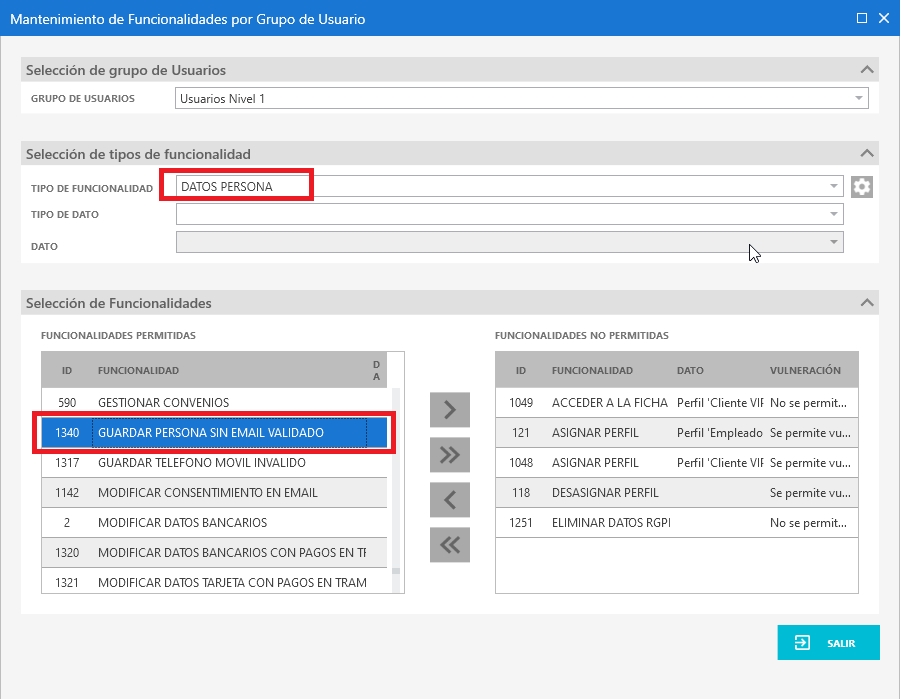Viewport: 901px width, 699px height.
Task: Select row MODIFICAR DATOS BANCARIOS with ID 2
Action: point(214,523)
